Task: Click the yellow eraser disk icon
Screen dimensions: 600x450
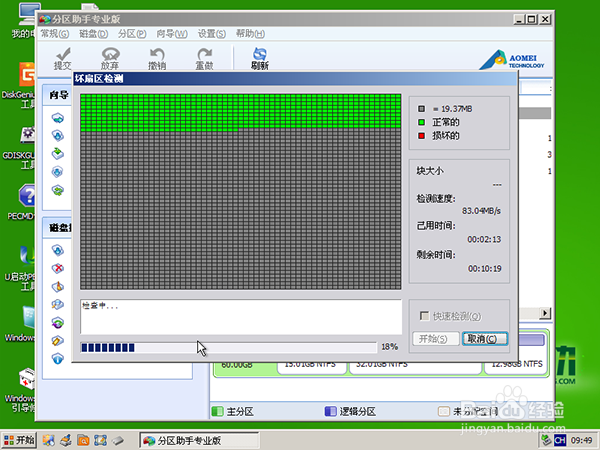Action: [58, 340]
